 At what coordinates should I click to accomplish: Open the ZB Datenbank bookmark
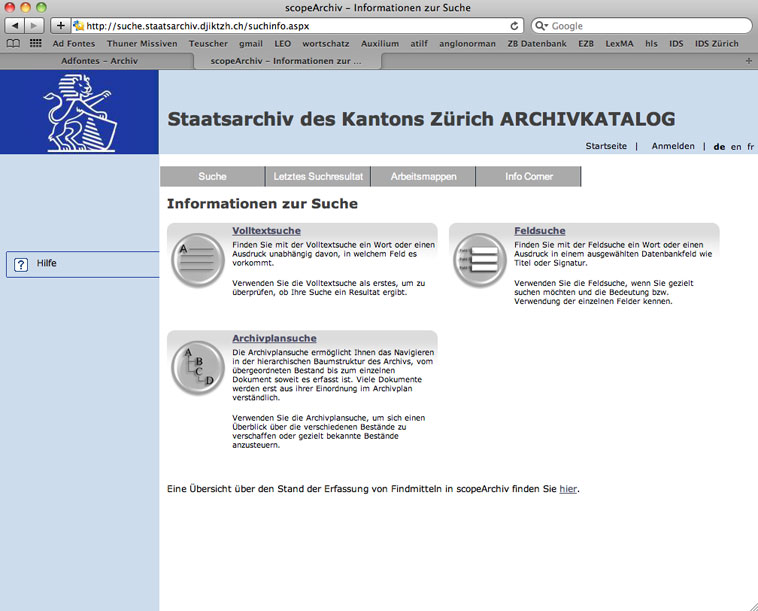pos(537,44)
